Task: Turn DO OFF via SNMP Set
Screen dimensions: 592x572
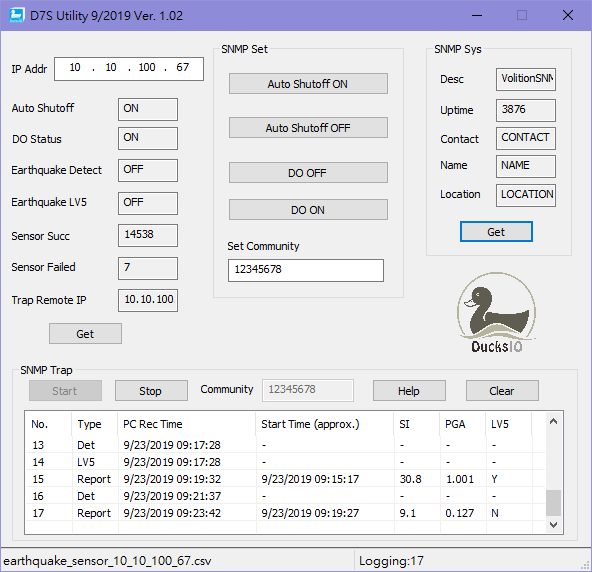Action: 308,173
